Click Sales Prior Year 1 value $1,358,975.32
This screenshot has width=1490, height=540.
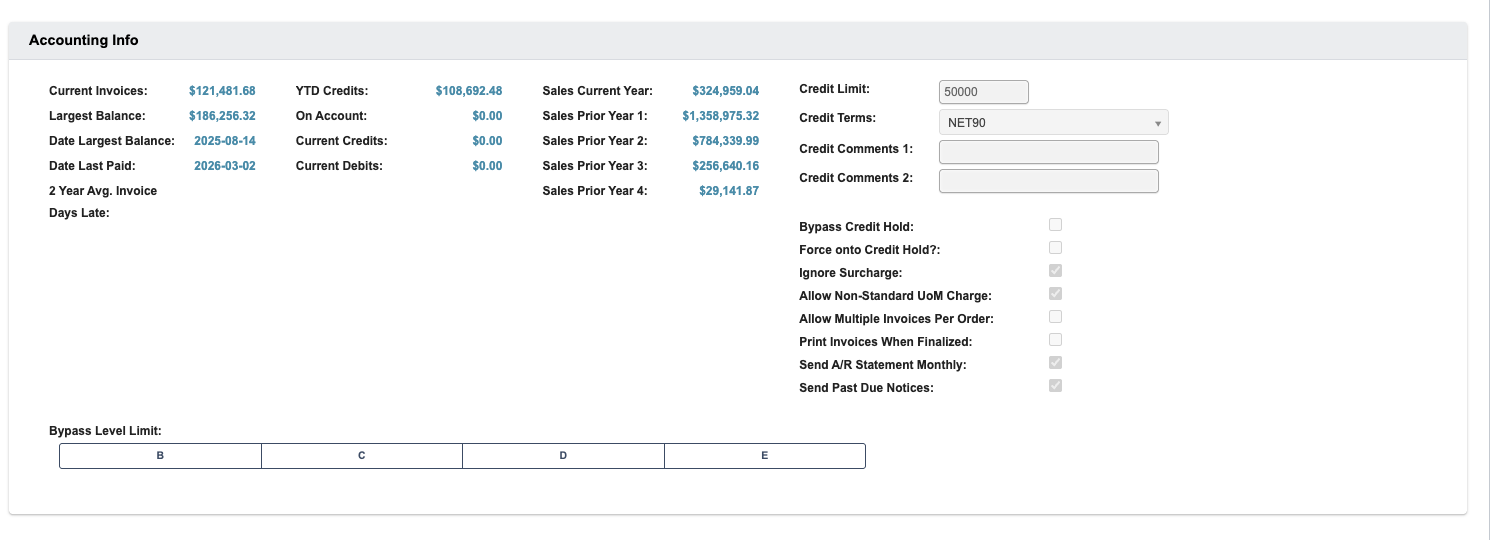pos(721,116)
